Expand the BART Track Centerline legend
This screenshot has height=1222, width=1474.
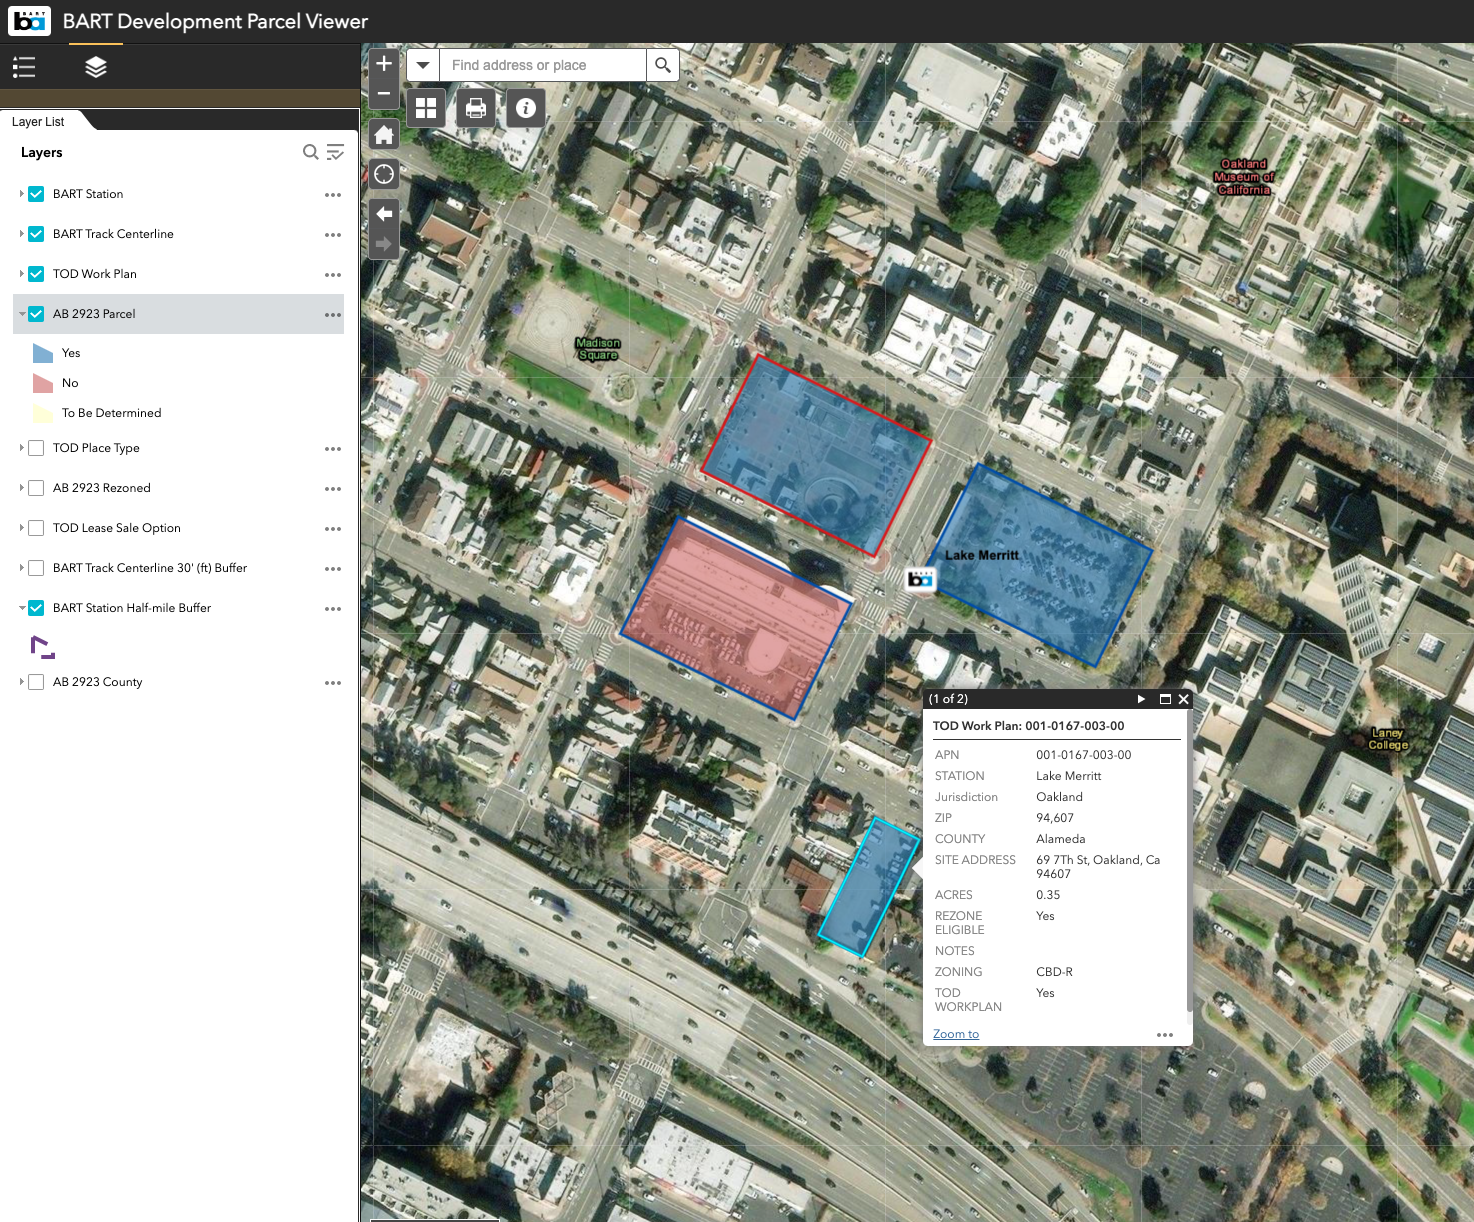(x=21, y=234)
